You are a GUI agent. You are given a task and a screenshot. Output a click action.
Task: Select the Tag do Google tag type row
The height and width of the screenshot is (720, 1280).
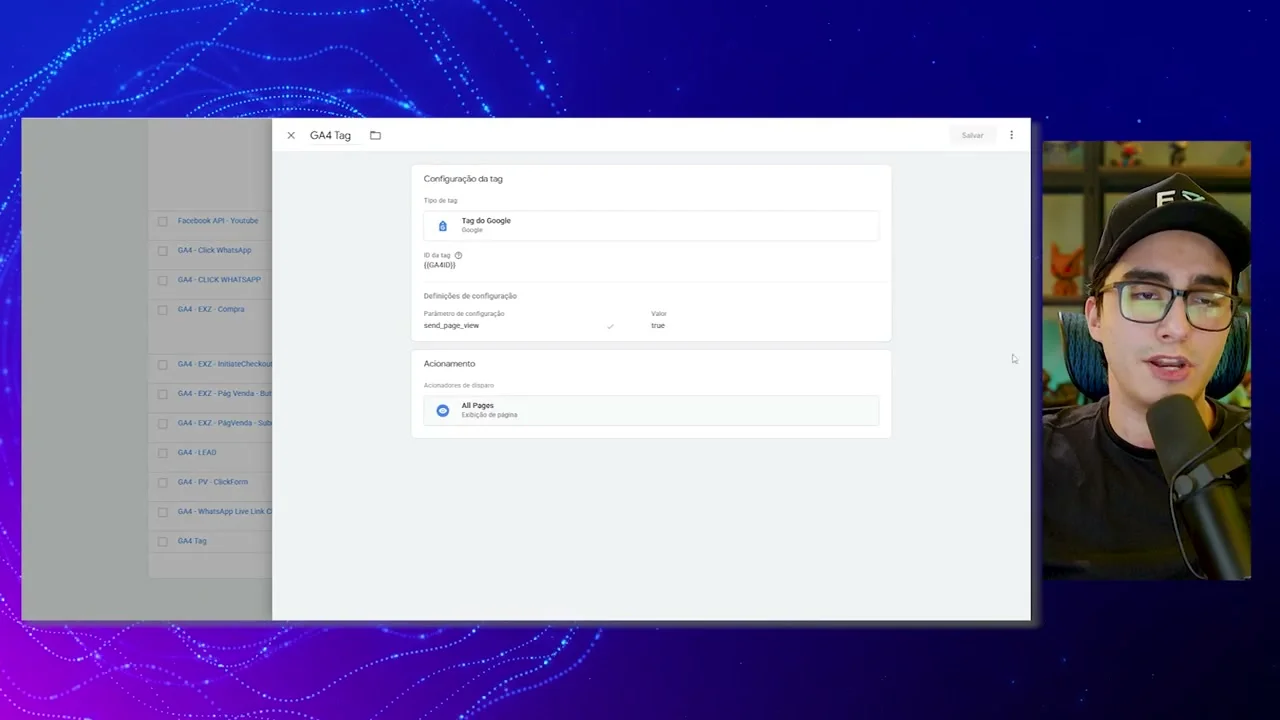click(x=651, y=226)
